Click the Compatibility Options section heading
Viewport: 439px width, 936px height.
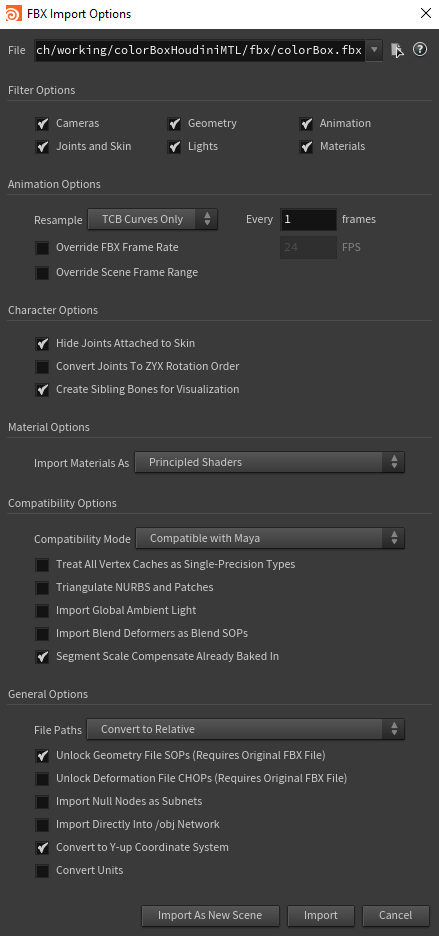tap(62, 503)
